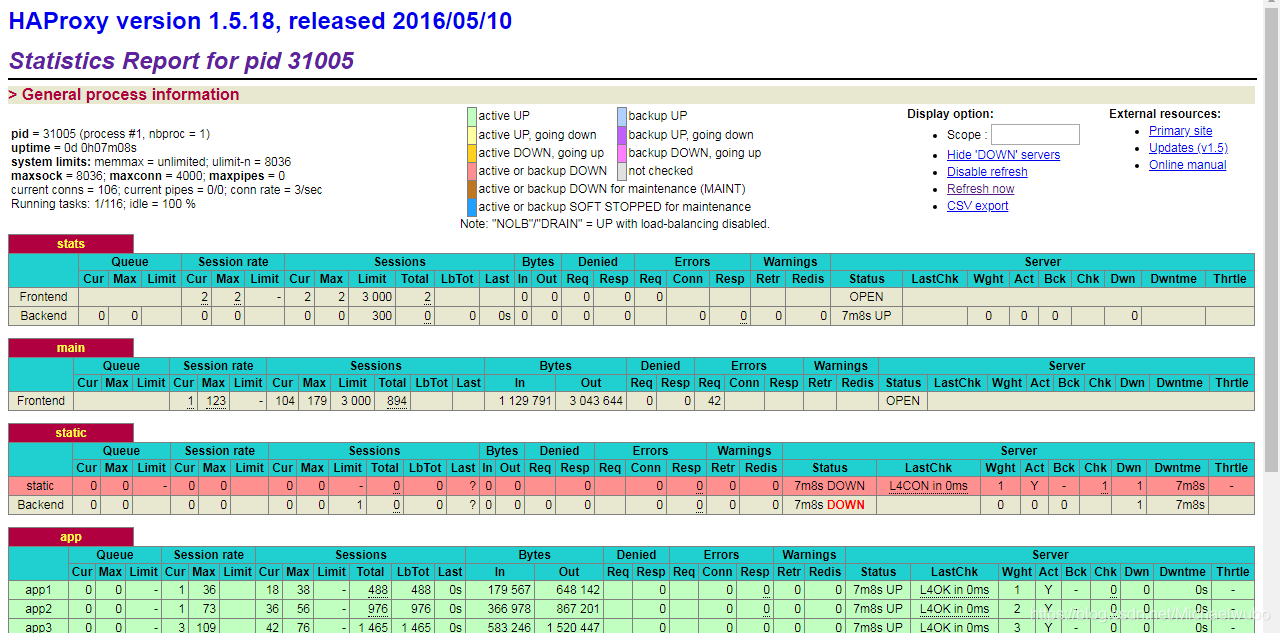Click the 'uptime = 0d 0h07m08s' line
Screen dimensions: 1280x633
pyautogui.click(x=74, y=148)
